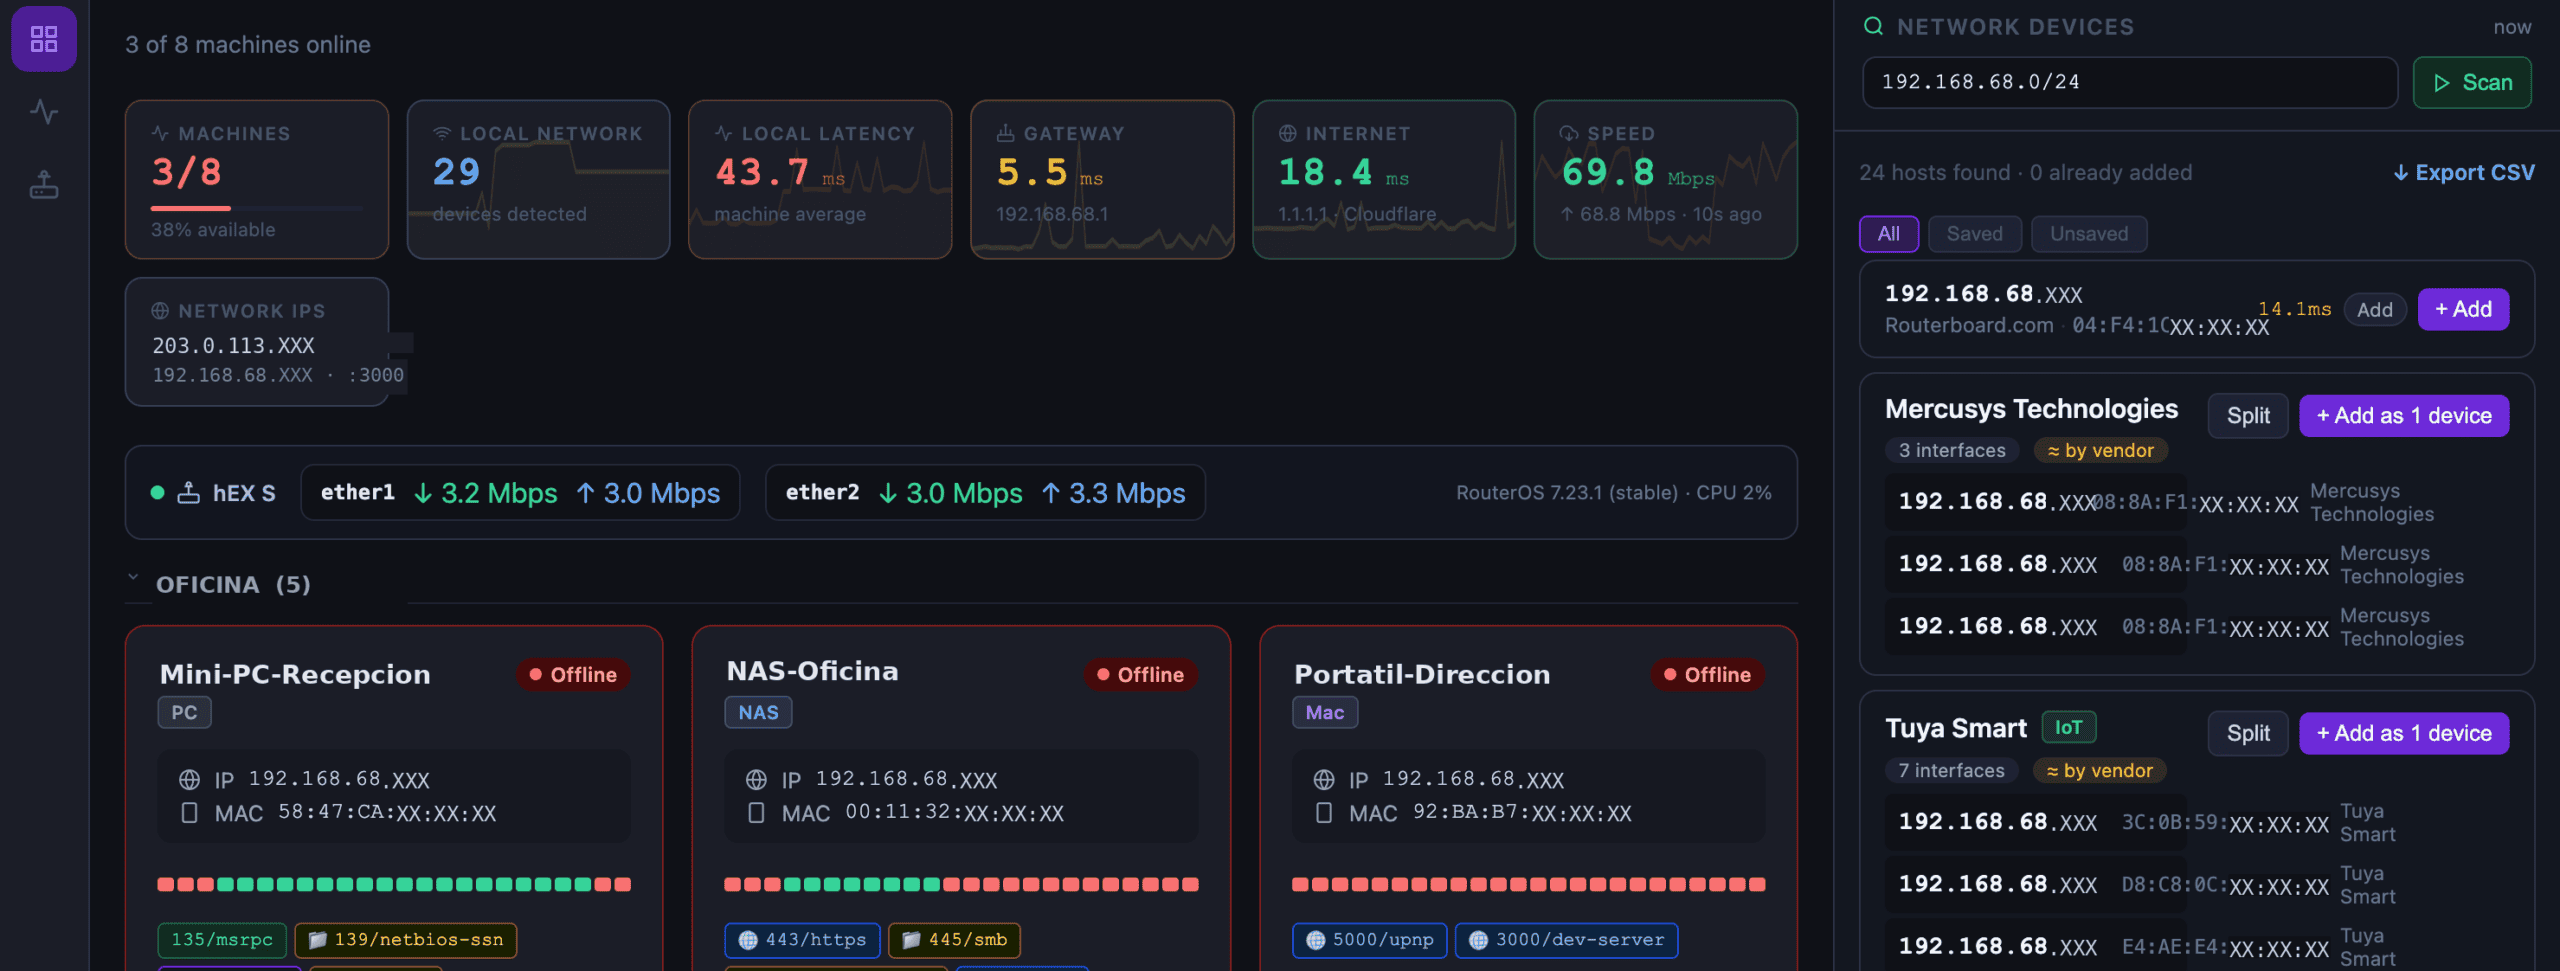
Task: Click the search icon beside Network Devices
Action: 1873,26
